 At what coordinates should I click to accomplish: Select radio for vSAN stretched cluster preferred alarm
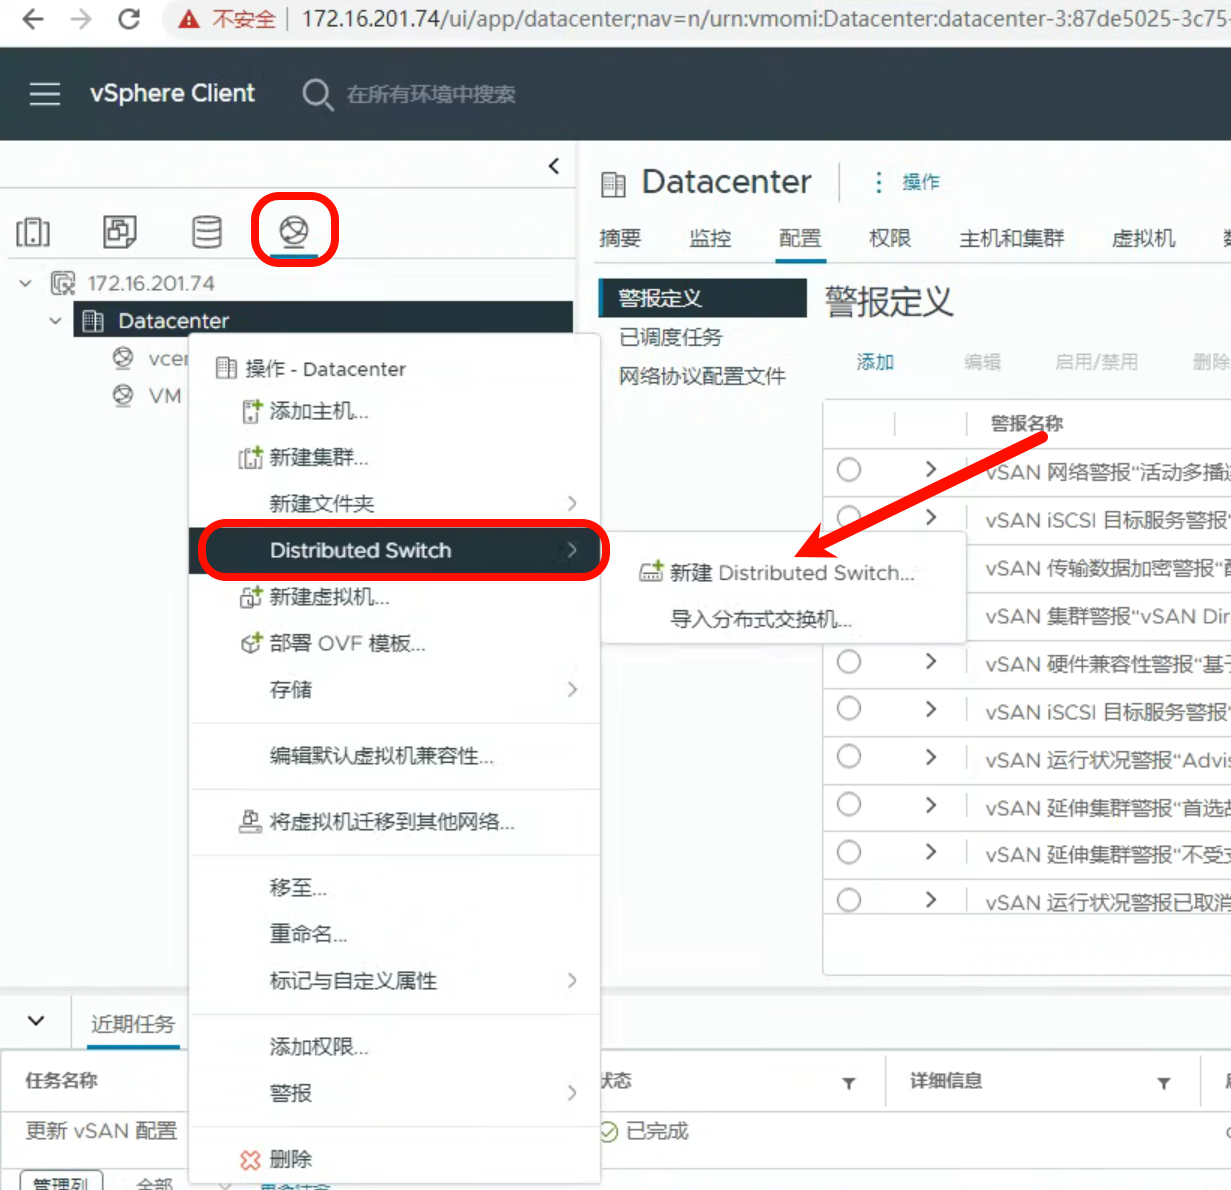(849, 805)
